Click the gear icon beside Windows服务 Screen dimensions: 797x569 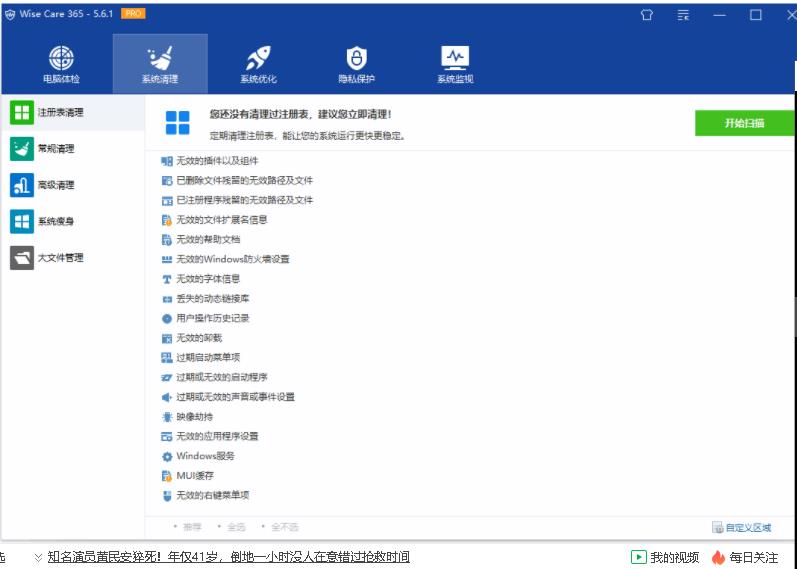click(167, 456)
